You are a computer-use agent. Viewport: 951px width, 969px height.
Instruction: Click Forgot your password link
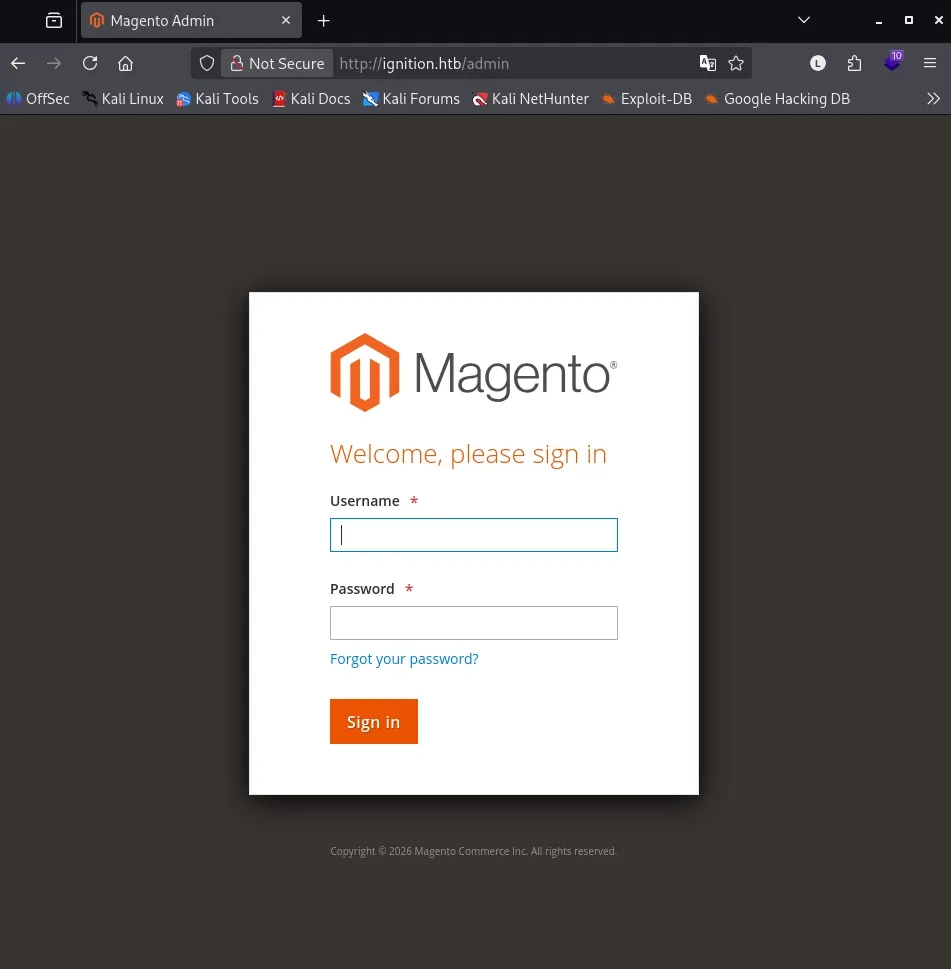(404, 659)
